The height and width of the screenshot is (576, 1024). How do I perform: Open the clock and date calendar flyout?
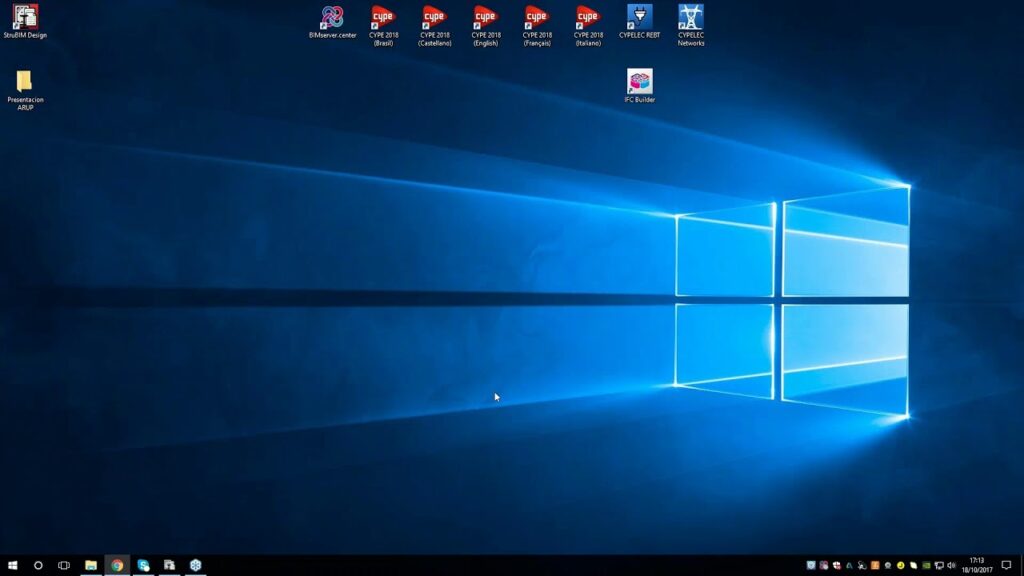click(x=977, y=565)
